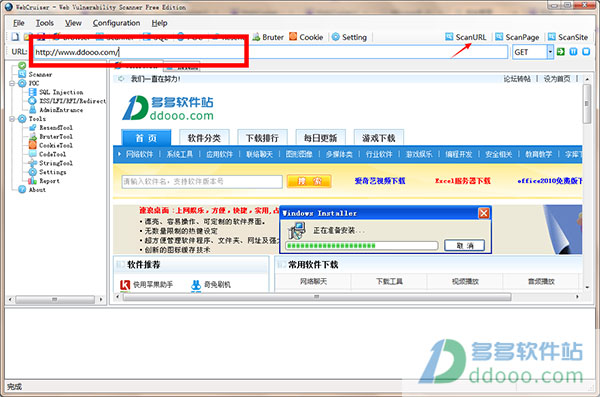Click the Windows Installer setup icon
Screen dimensions: 600x397
[x=297, y=230]
